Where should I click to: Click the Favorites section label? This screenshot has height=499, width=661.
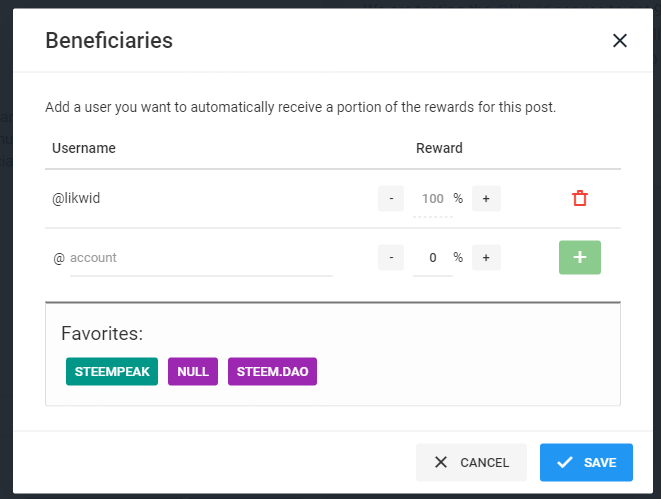(x=102, y=333)
